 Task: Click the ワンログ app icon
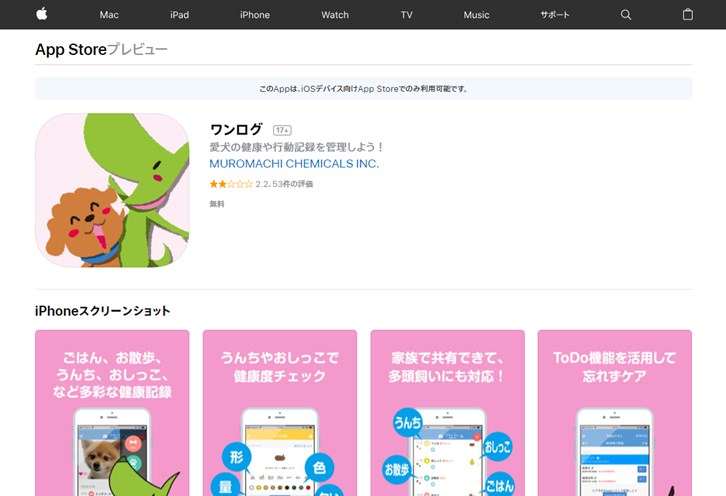[x=112, y=190]
